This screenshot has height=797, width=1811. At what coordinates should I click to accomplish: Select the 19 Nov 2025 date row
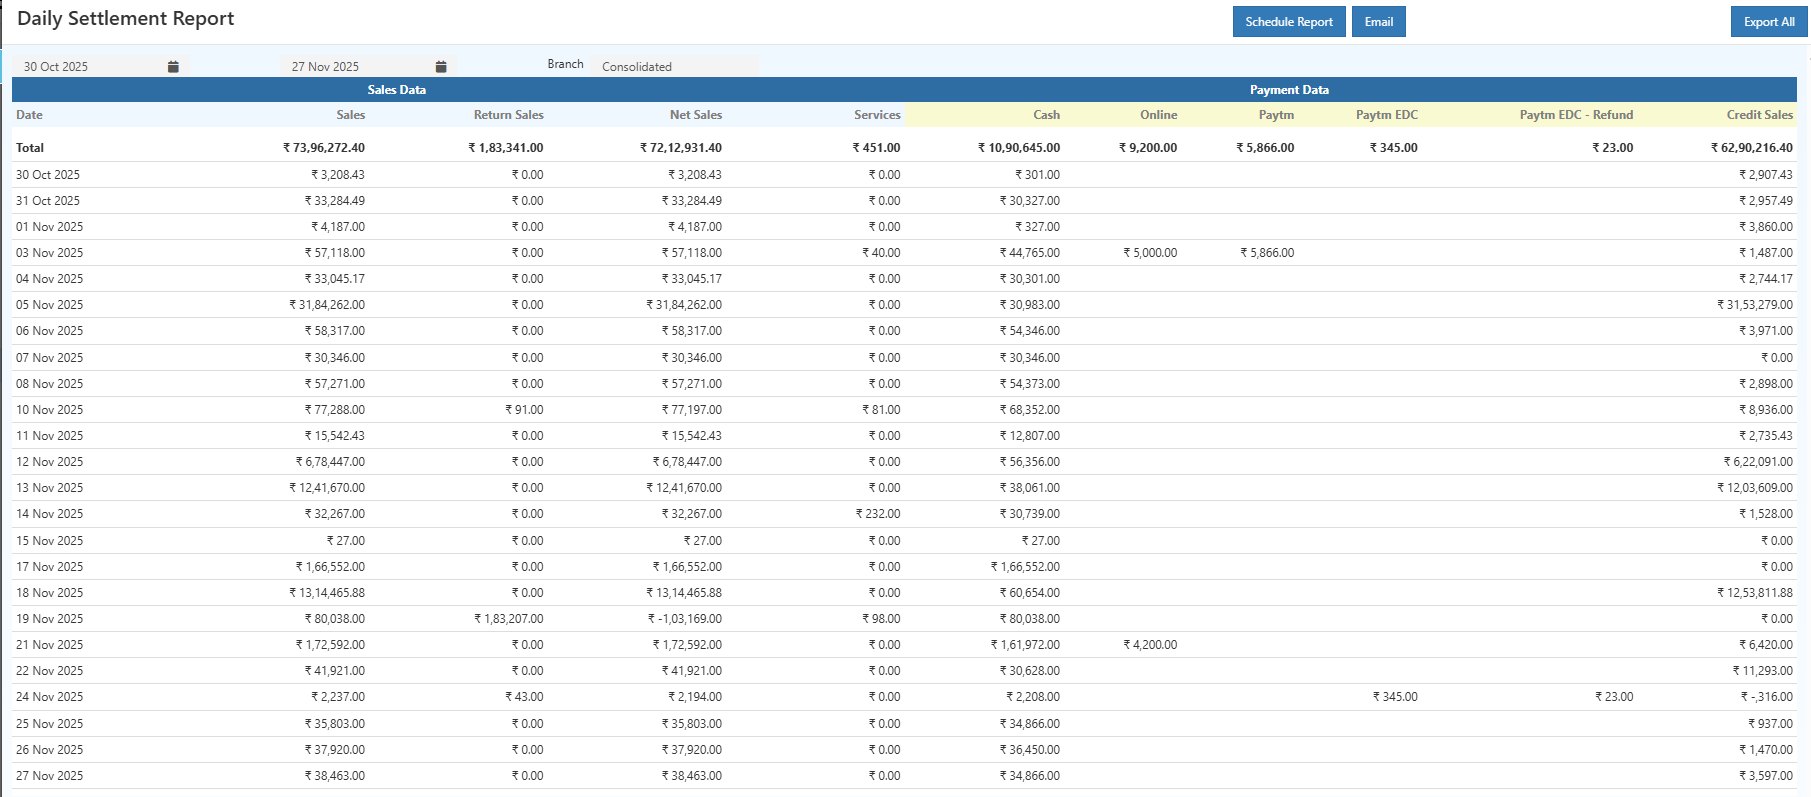pyautogui.click(x=50, y=619)
